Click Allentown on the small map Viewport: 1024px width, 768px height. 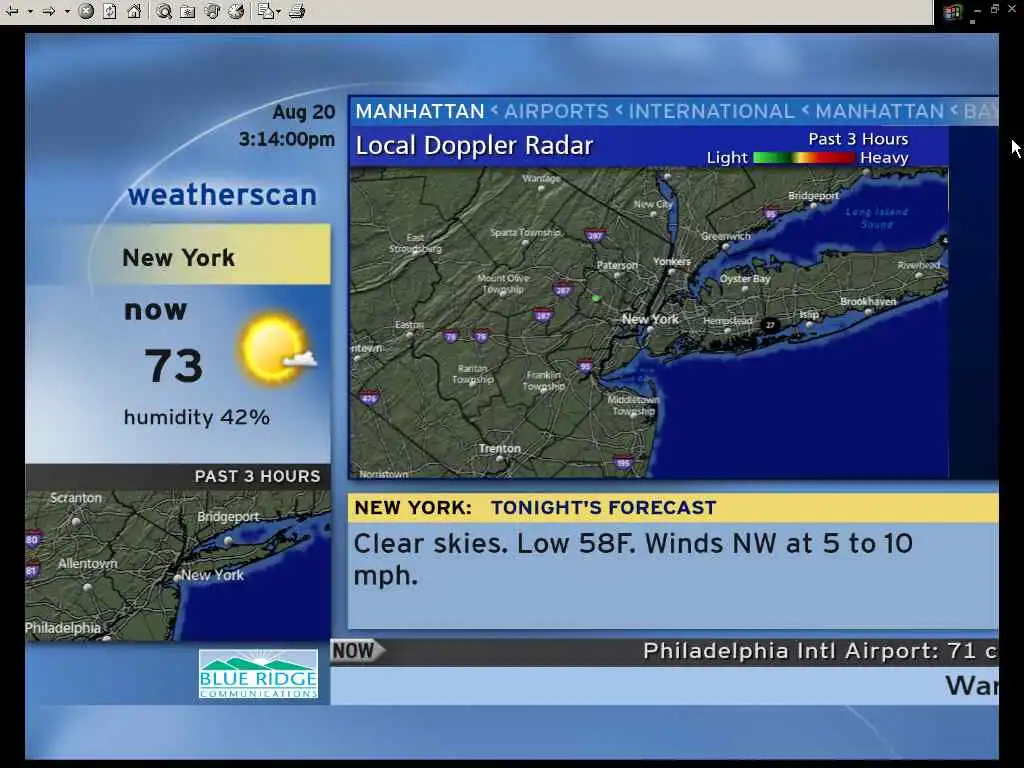88,564
